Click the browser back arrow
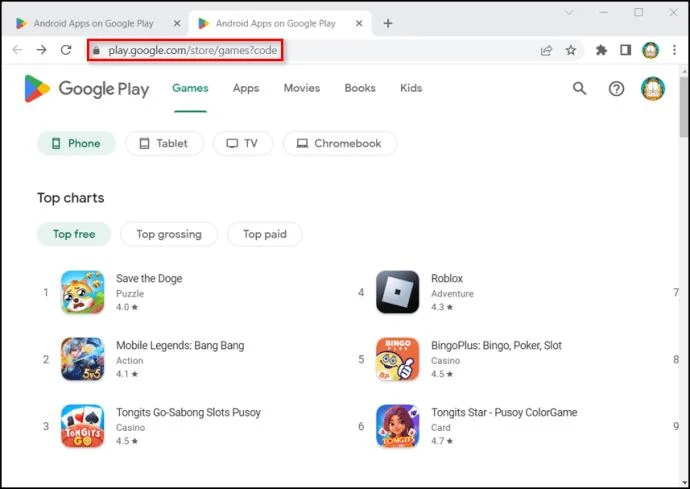690x489 pixels. [x=17, y=50]
